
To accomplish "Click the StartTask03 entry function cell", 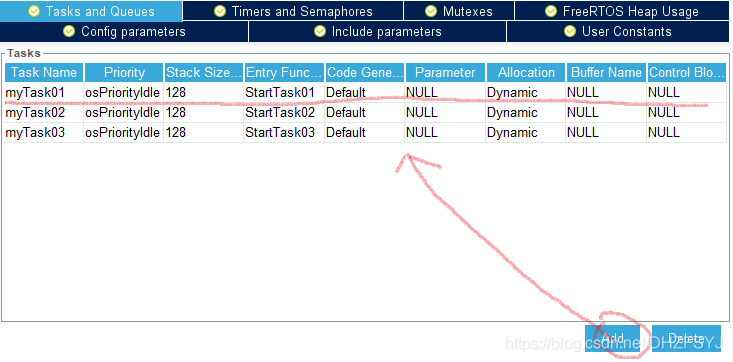I will pos(284,133).
